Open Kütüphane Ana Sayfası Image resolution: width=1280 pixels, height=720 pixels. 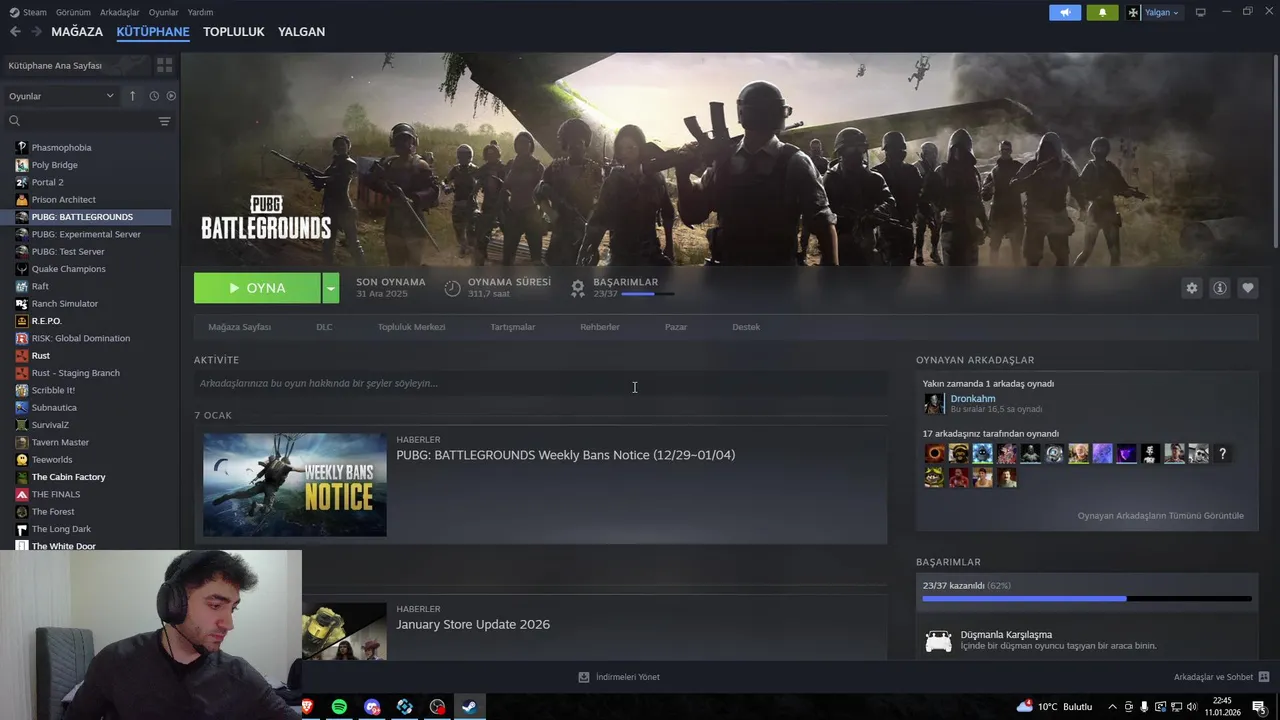(76, 65)
